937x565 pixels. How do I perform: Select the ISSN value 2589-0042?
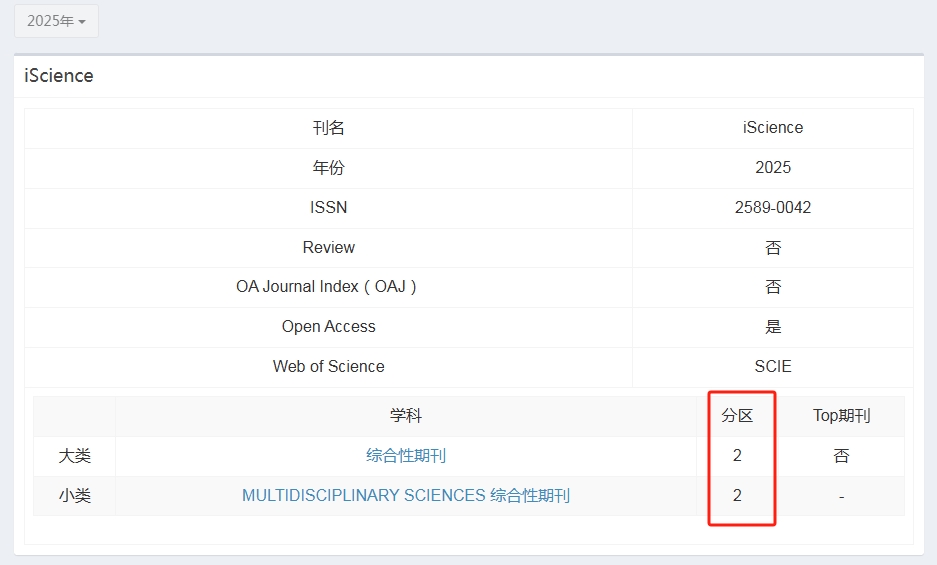click(x=773, y=208)
